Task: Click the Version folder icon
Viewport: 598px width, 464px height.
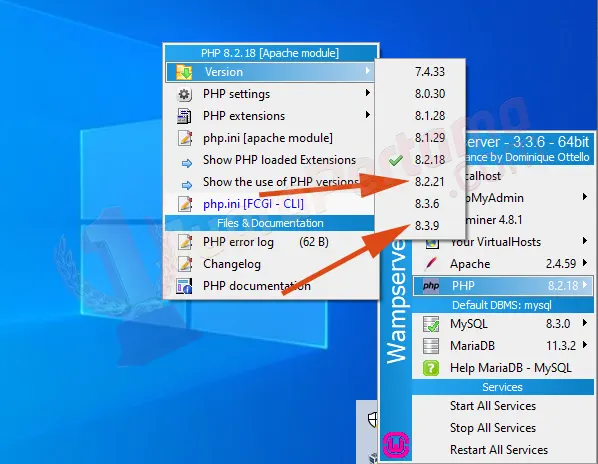Action: [184, 72]
